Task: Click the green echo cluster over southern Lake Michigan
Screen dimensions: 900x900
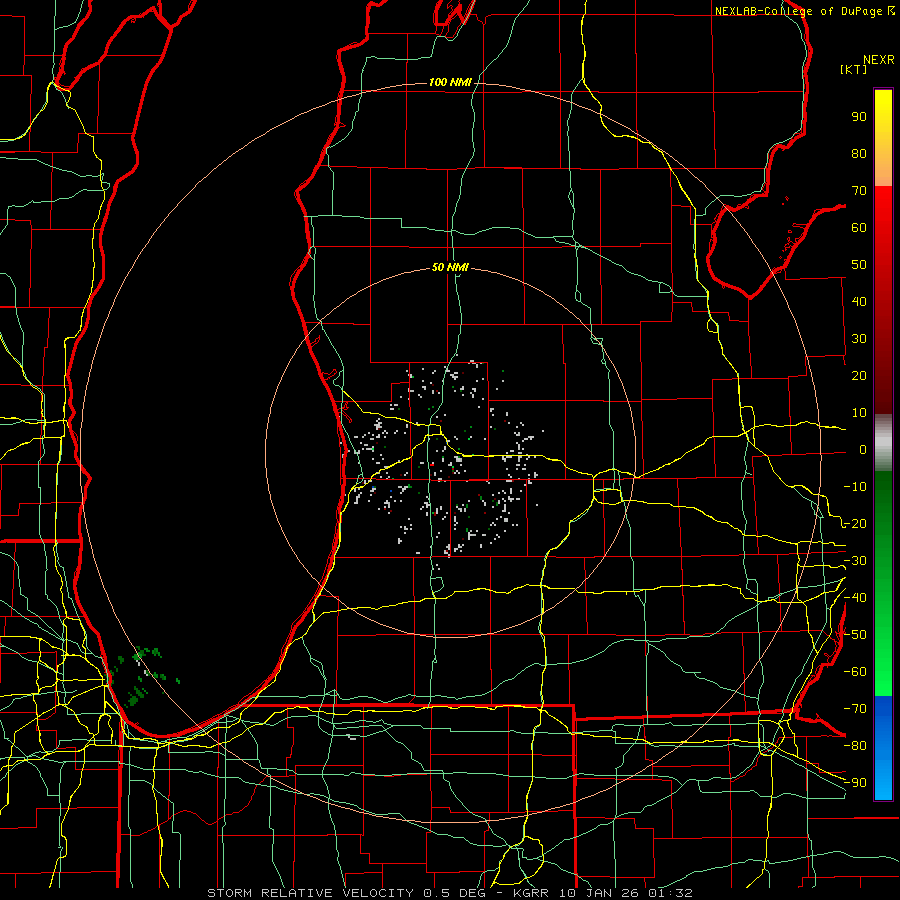Action: pyautogui.click(x=143, y=676)
